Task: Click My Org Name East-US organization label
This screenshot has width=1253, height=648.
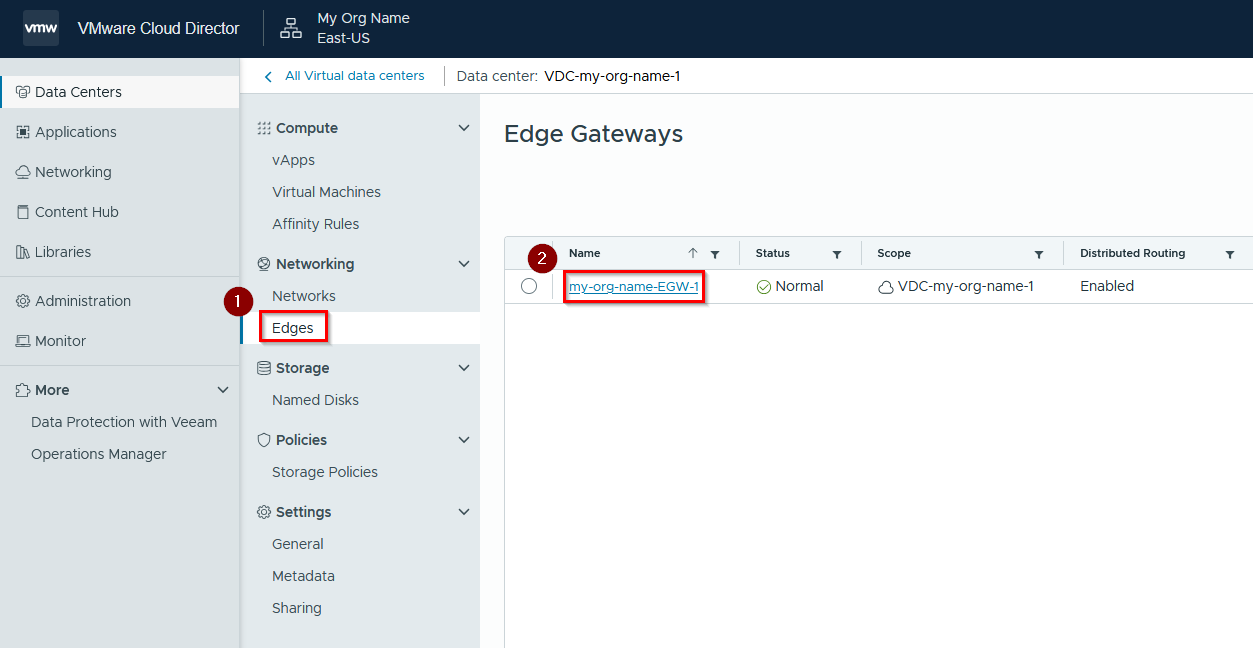Action: coord(363,28)
